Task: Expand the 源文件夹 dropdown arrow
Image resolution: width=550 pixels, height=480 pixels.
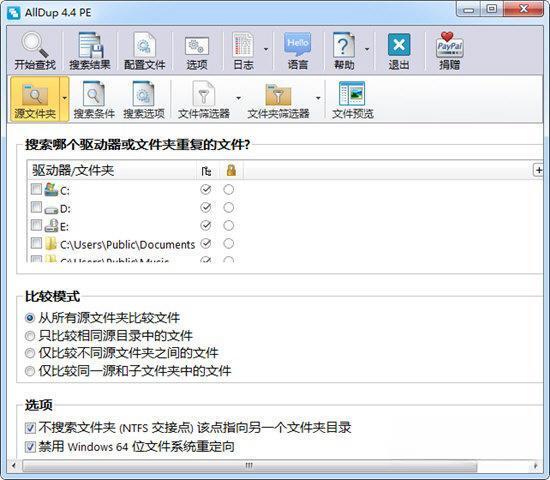Action: 65,98
